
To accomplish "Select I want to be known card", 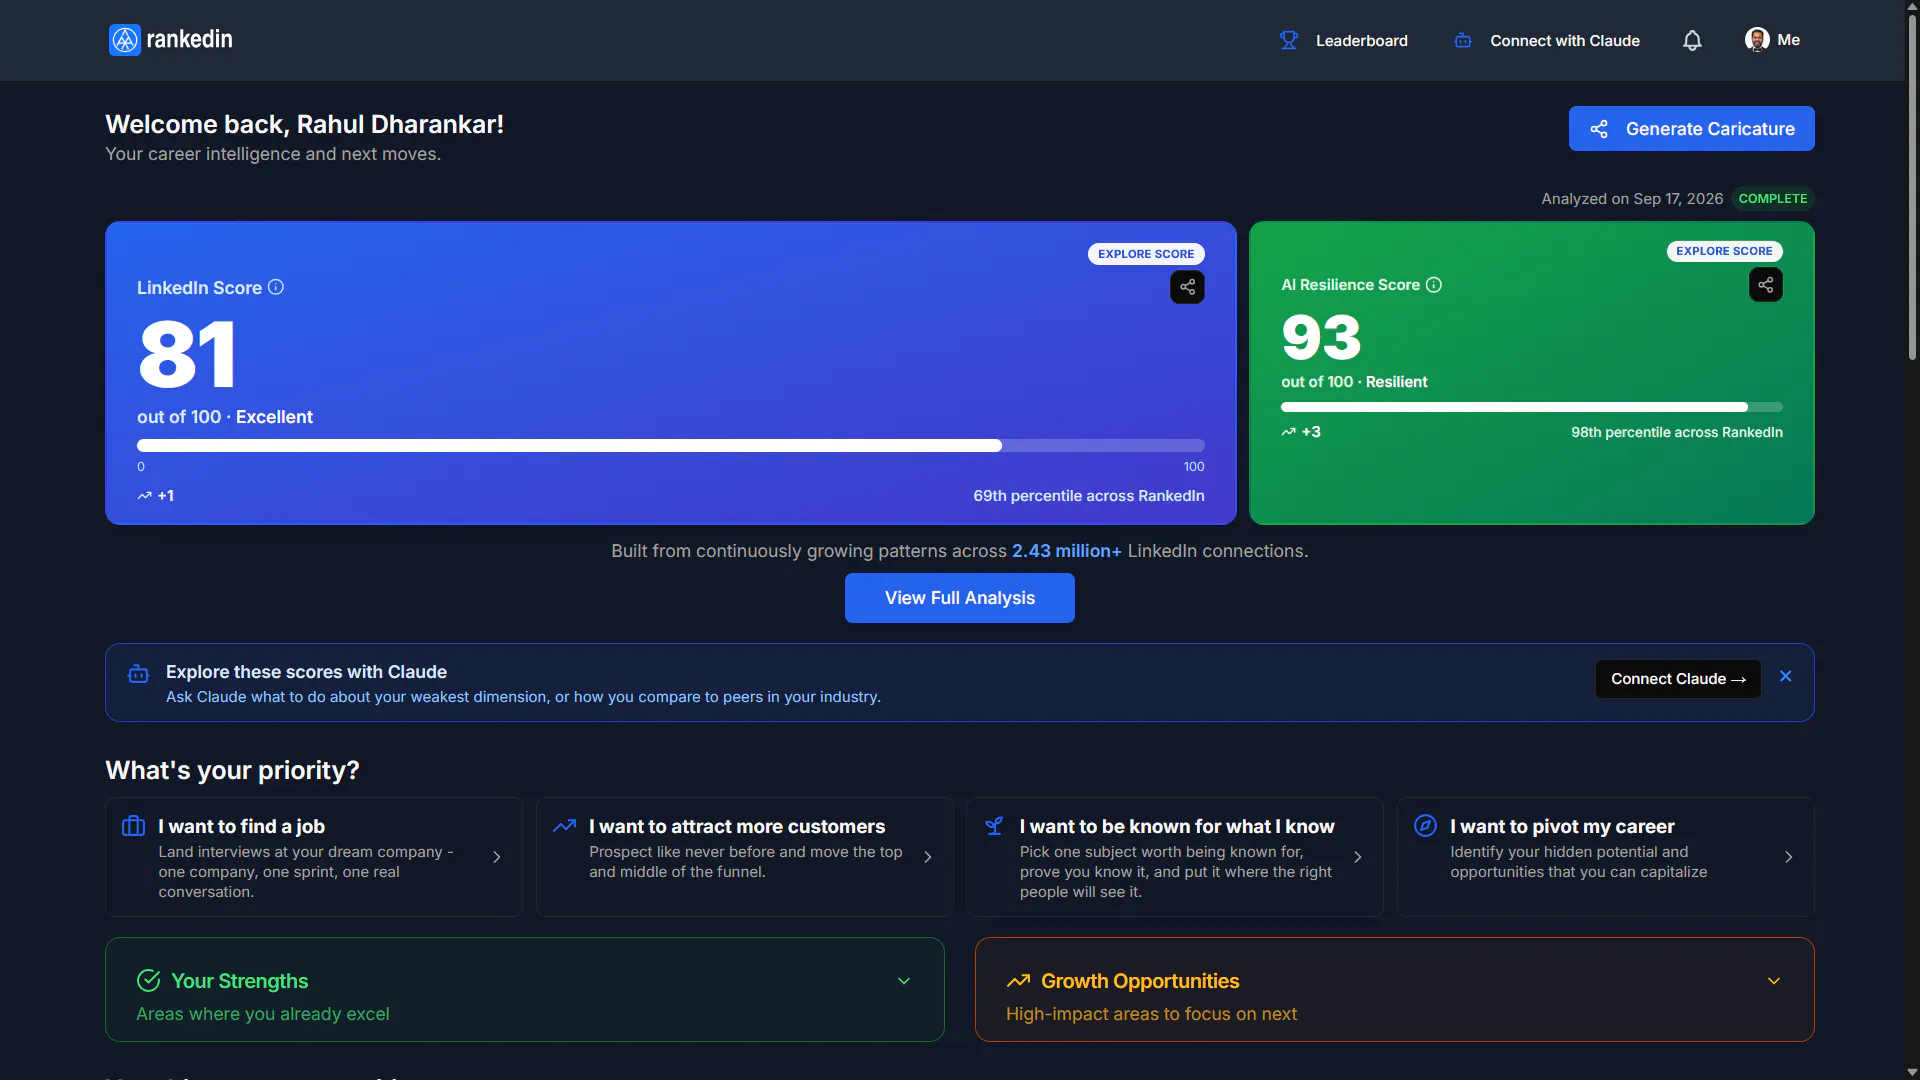I will tap(1175, 857).
